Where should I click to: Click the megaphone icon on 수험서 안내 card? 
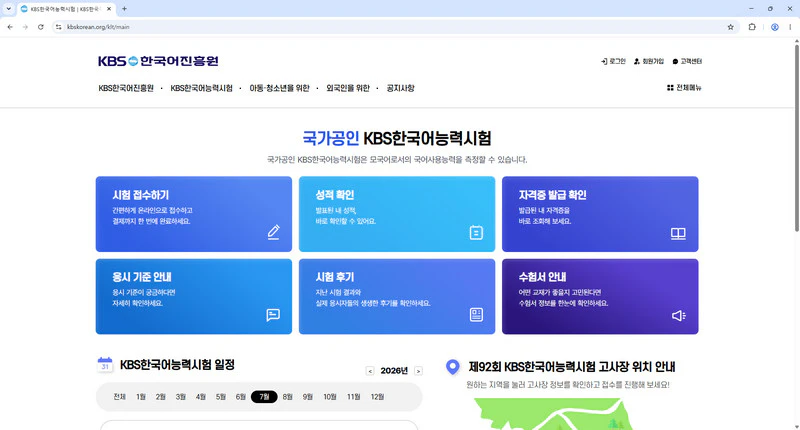point(679,316)
